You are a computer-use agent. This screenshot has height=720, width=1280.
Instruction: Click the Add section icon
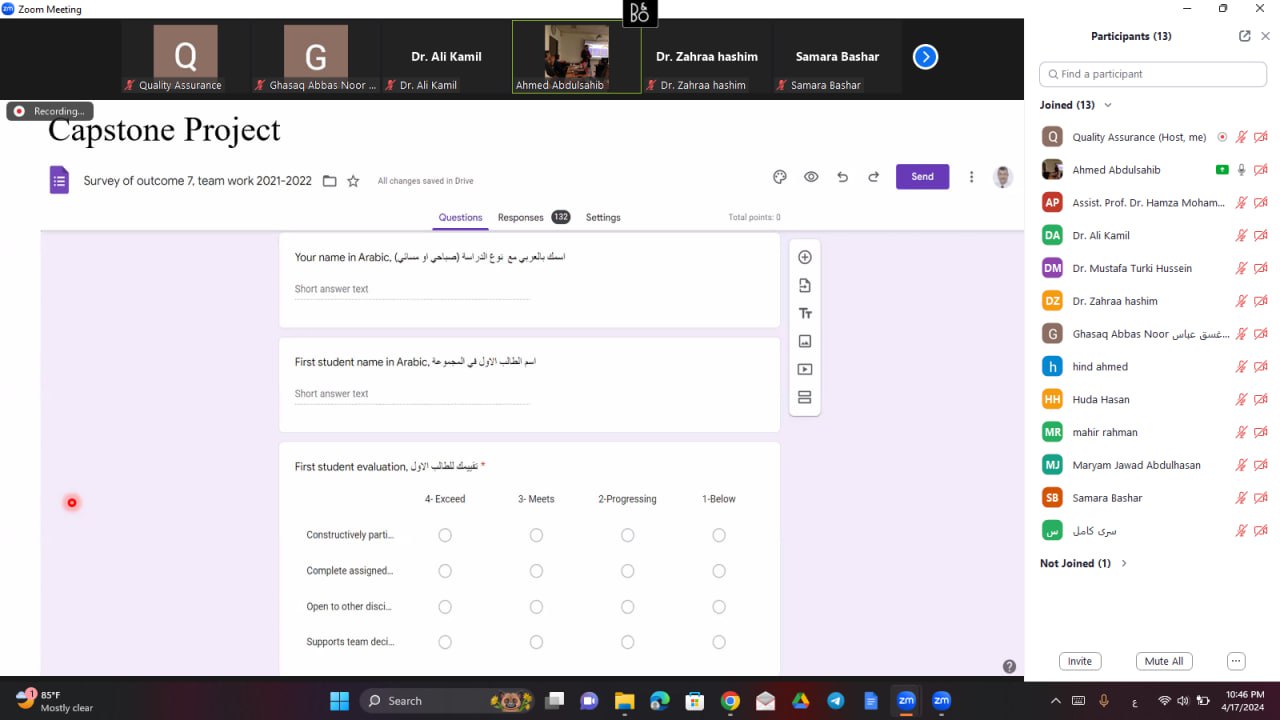[804, 398]
